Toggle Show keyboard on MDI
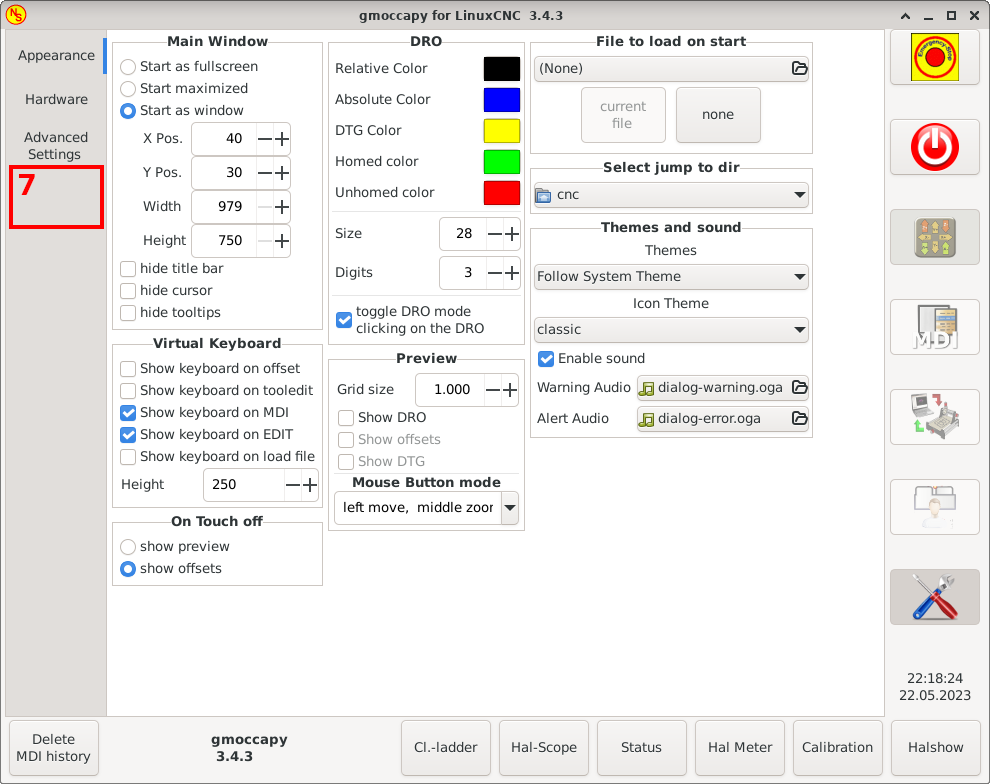This screenshot has height=784, width=990. tap(128, 413)
